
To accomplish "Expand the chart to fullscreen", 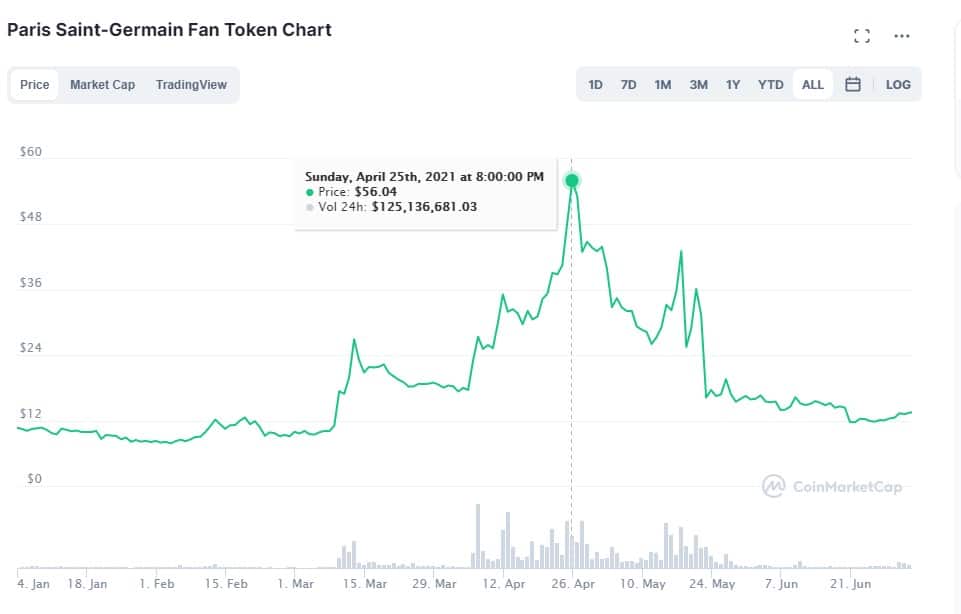I will coord(861,36).
